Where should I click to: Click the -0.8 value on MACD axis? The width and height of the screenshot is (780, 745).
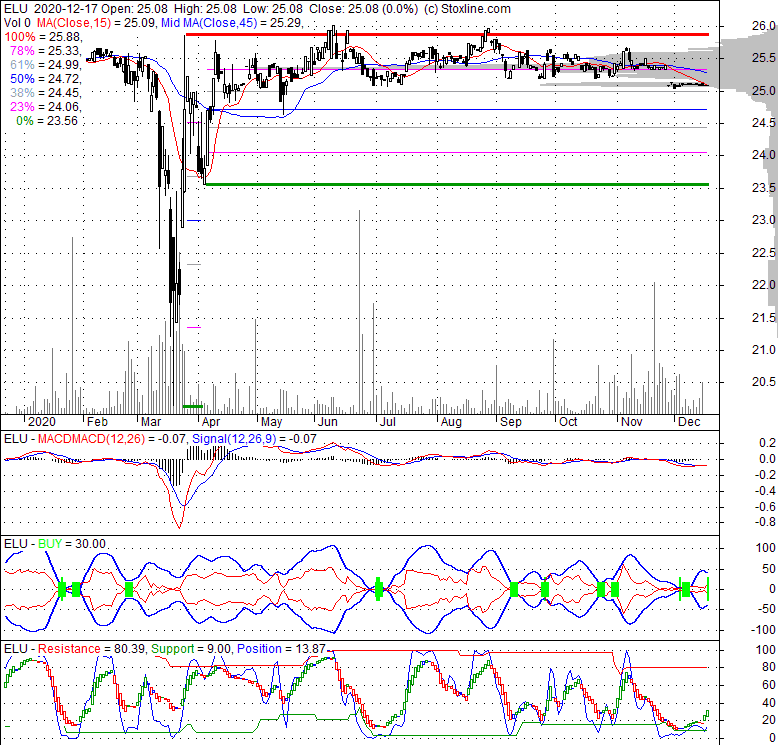[765, 522]
